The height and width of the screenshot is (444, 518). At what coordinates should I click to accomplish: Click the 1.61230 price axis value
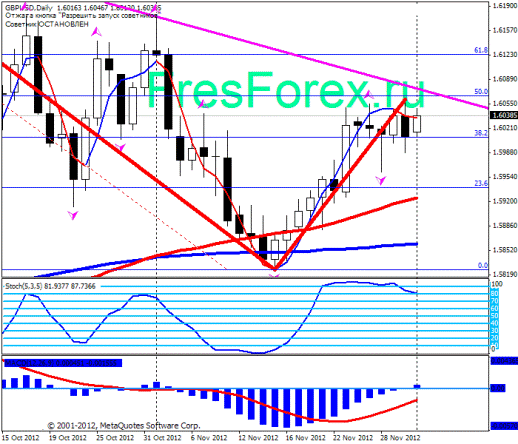pyautogui.click(x=505, y=54)
